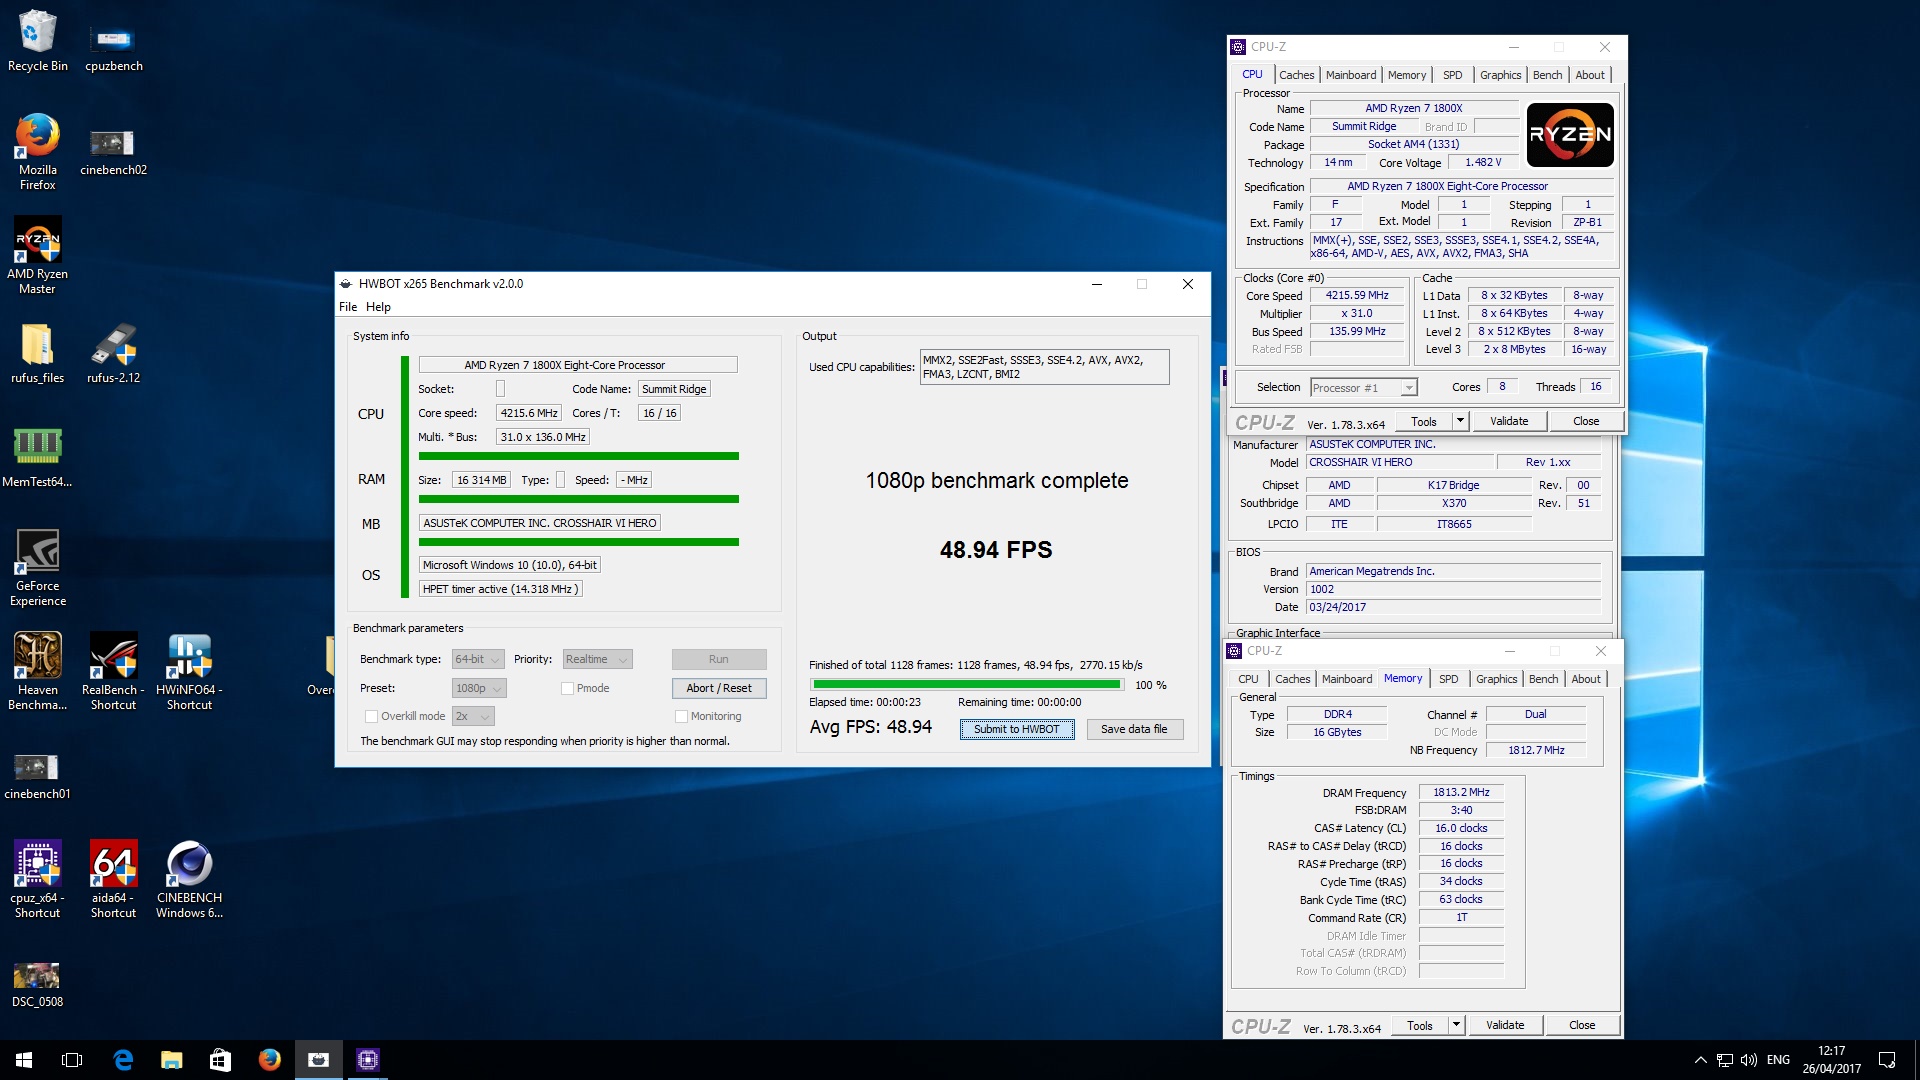Expand Tools arrow in lower CPU-Z window

(x=1456, y=1025)
